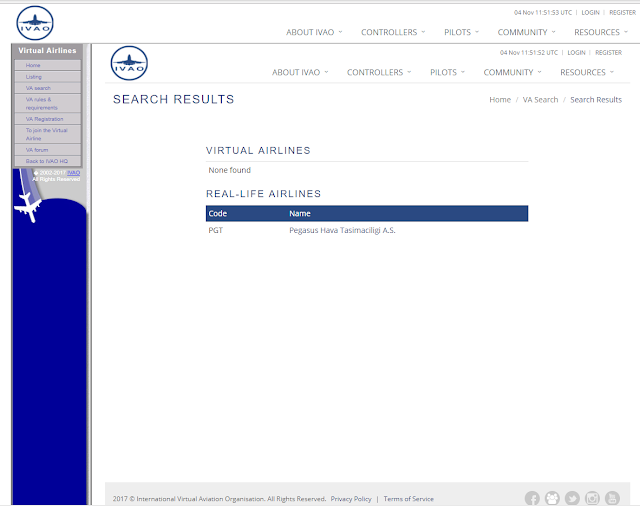Expand the inner PILOTS dropdown
The height and width of the screenshot is (518, 640).
[447, 72]
